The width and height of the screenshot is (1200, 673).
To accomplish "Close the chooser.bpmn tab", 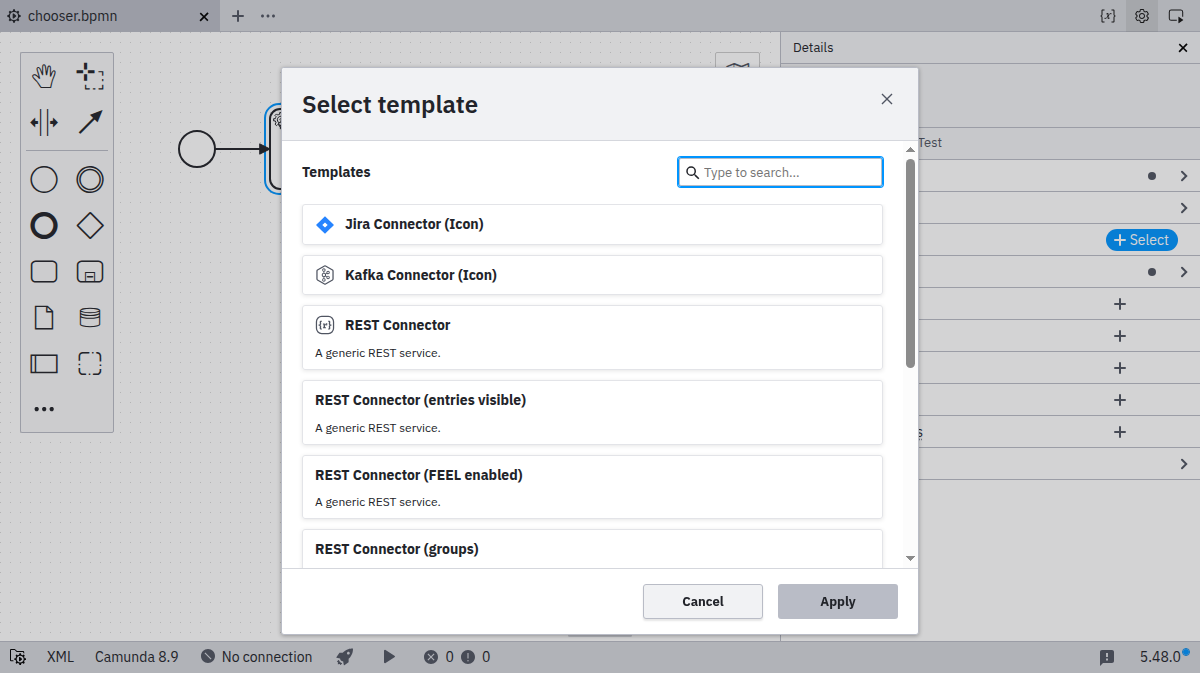I will click(204, 16).
